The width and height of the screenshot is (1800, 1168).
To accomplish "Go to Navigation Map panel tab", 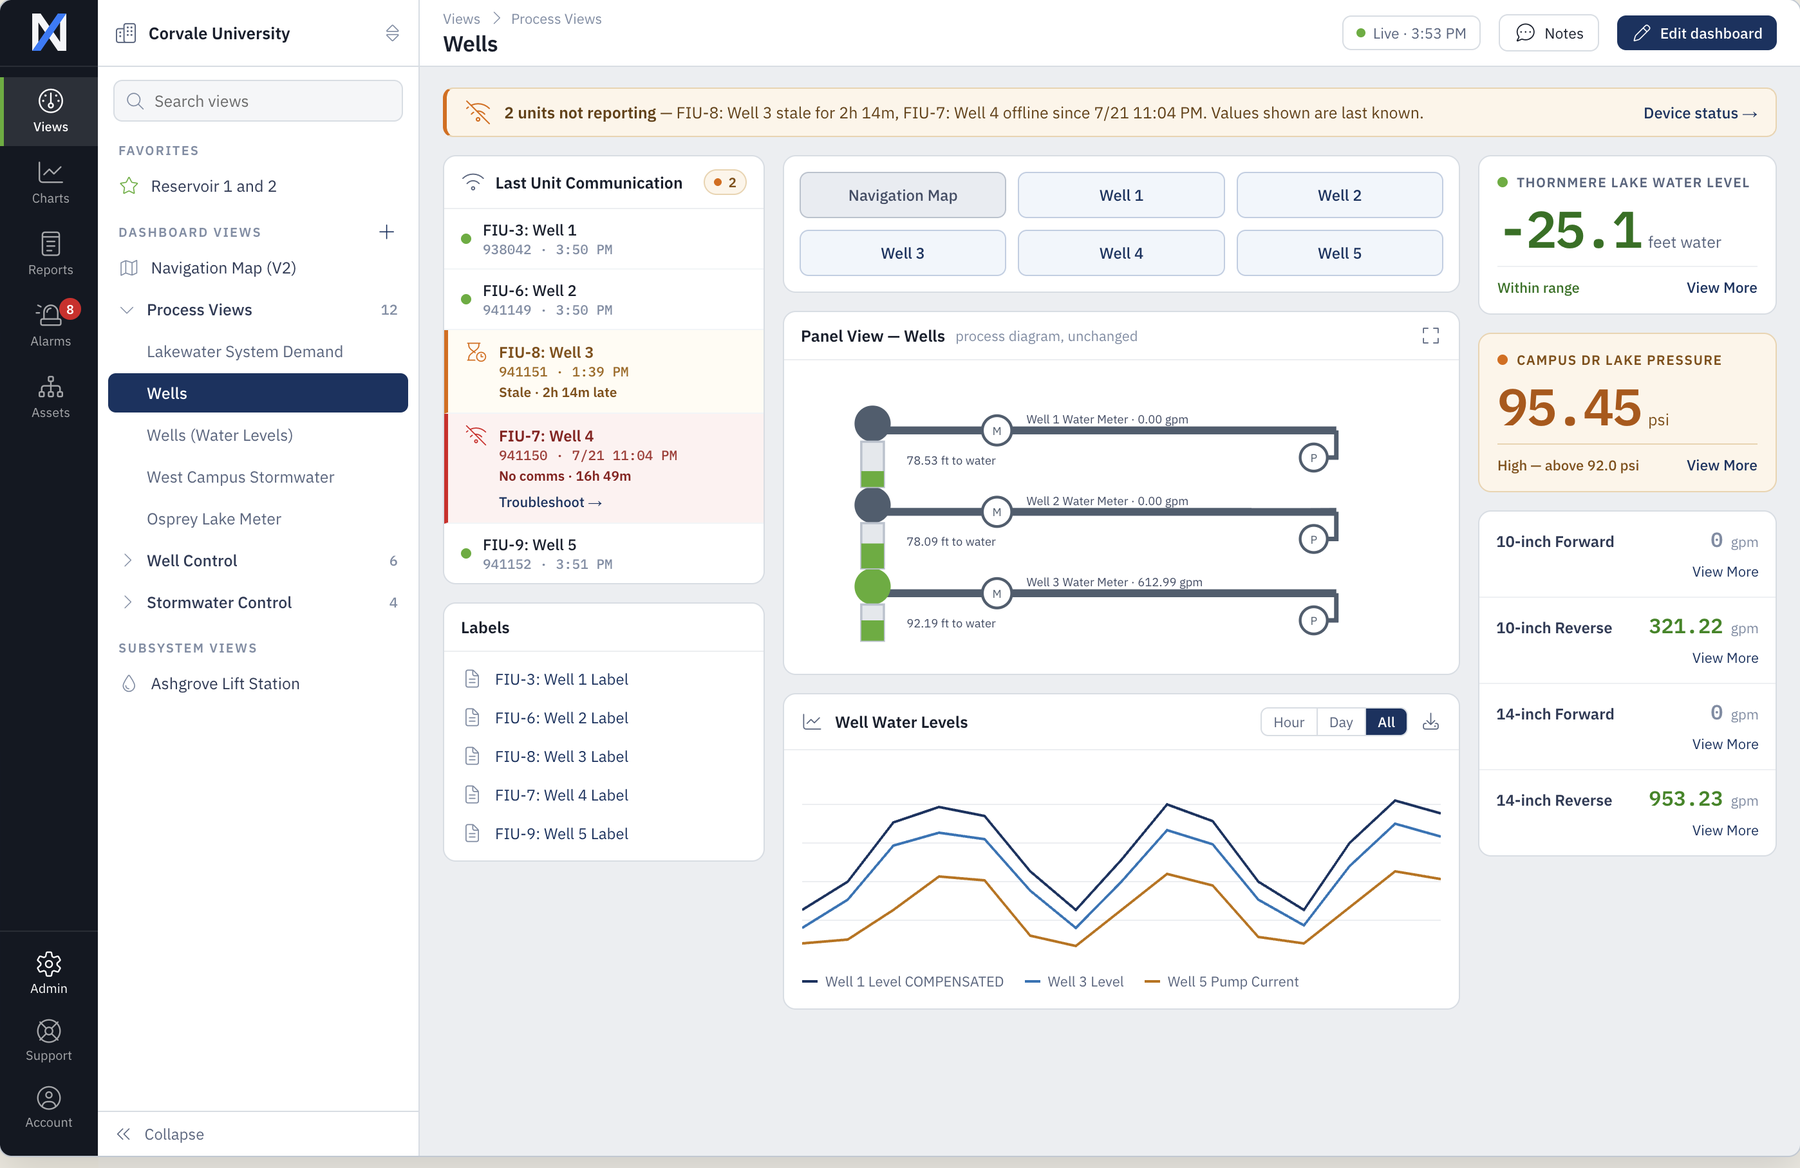I will pos(902,195).
